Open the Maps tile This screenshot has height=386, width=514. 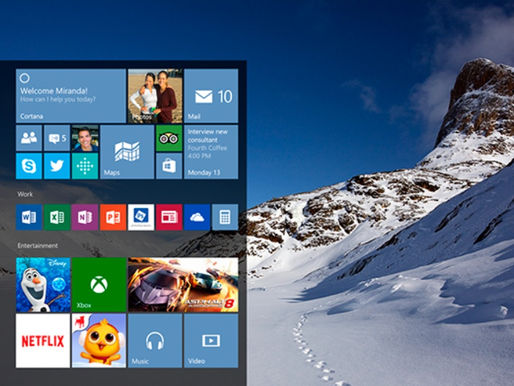click(x=127, y=152)
